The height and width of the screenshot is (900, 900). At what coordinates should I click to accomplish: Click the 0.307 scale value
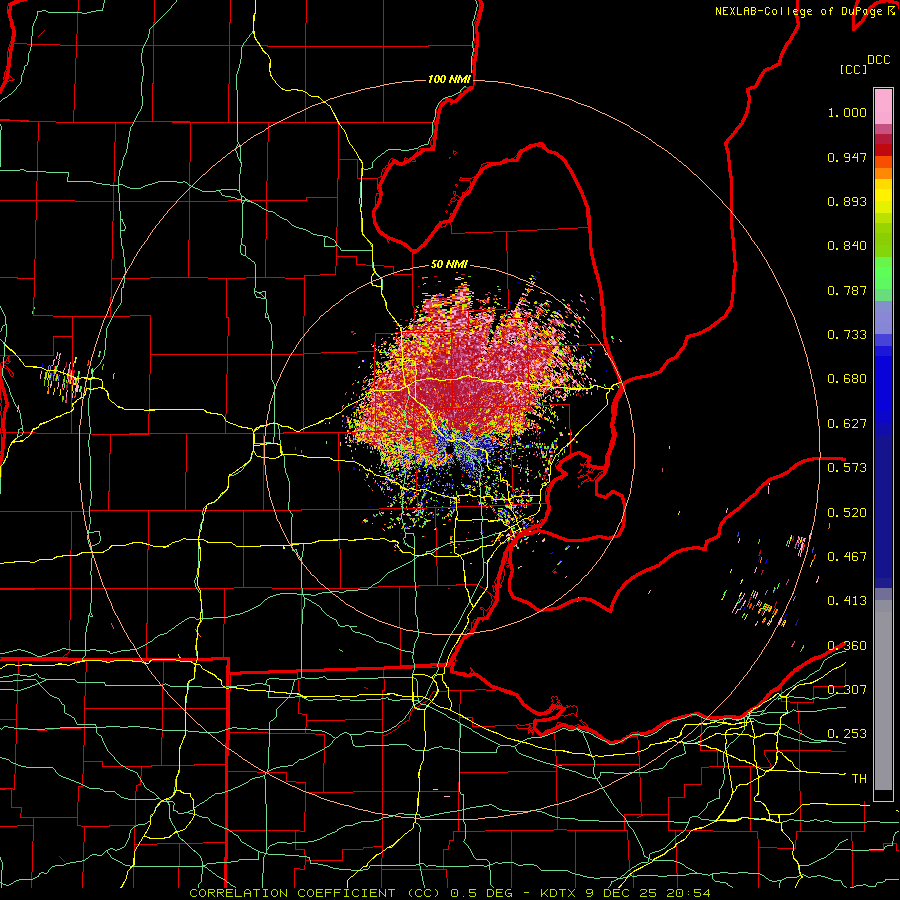(847, 689)
